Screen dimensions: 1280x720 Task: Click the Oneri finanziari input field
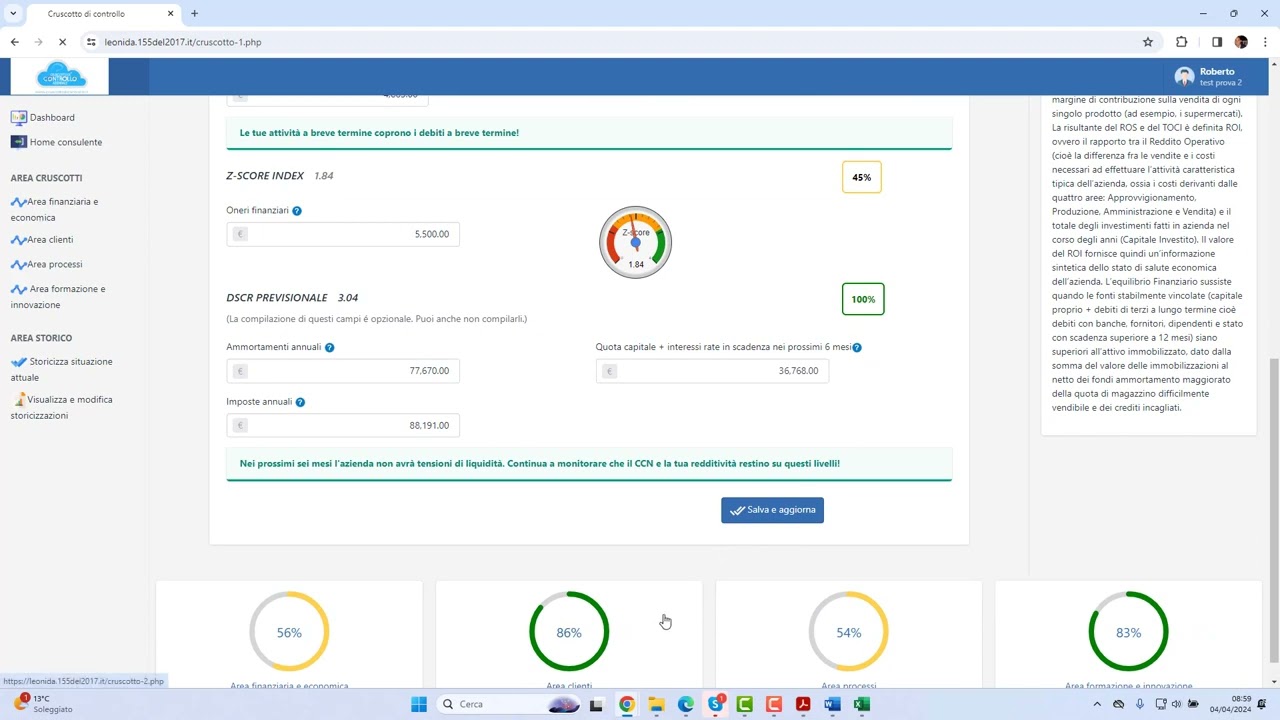click(343, 234)
